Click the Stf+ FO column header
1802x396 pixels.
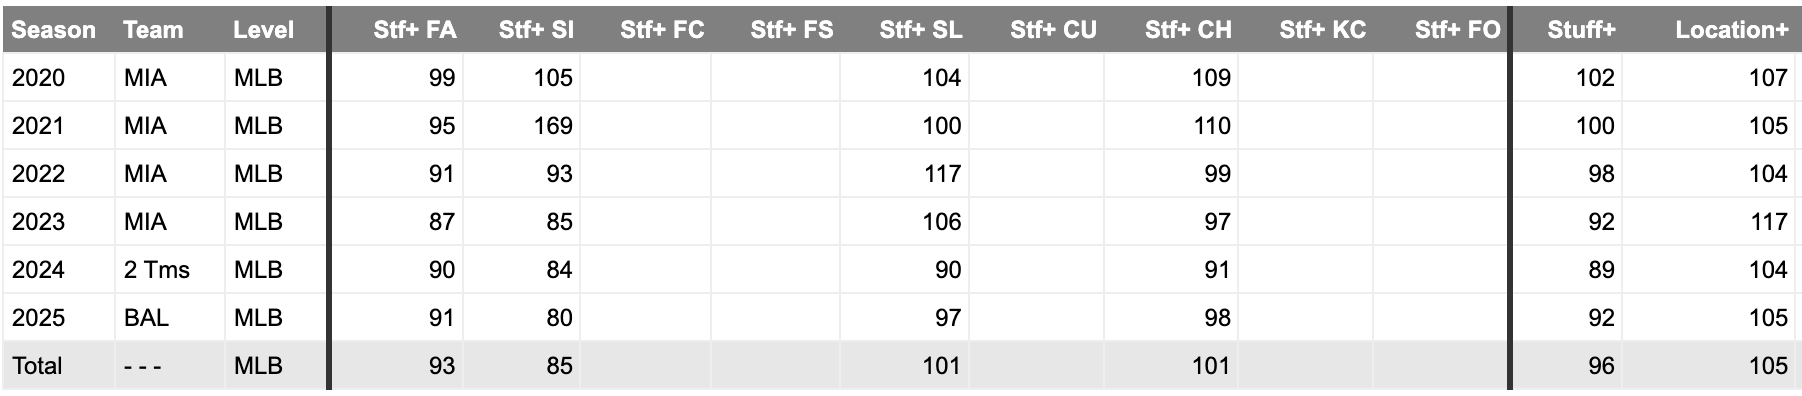pos(1457,30)
